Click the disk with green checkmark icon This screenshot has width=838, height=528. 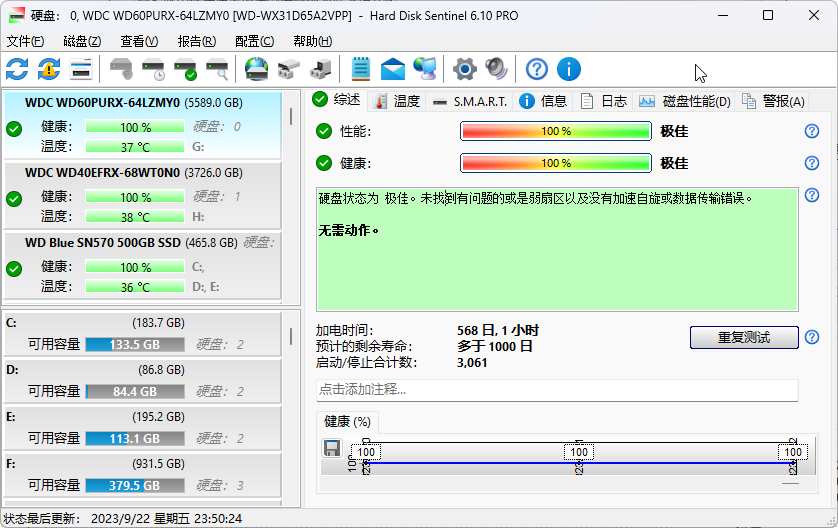click(x=185, y=69)
